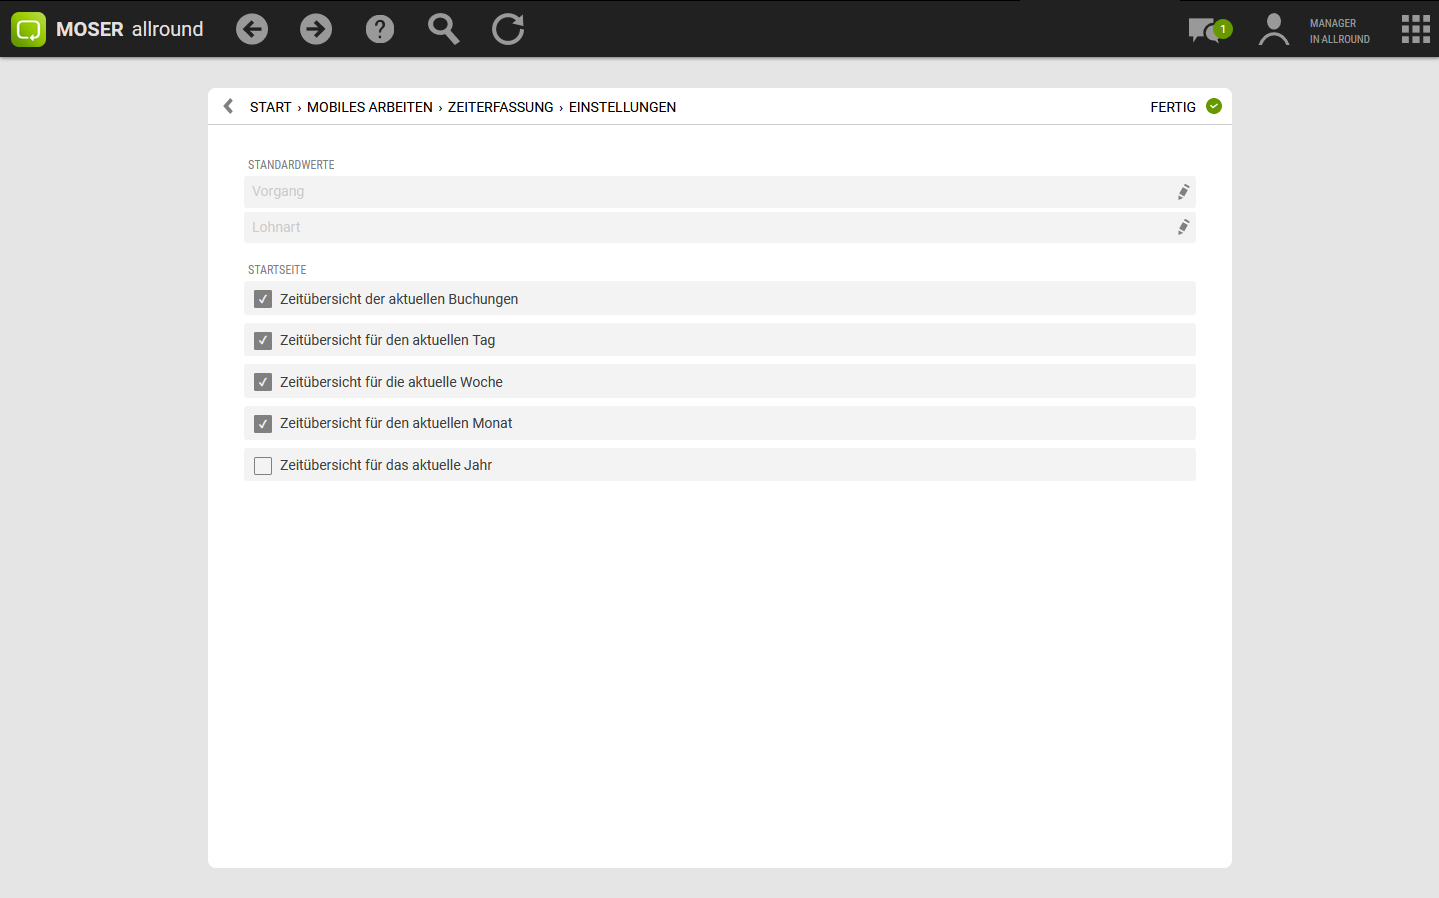
Task: Uncheck Zeitübersicht der aktuellen Buchungen
Action: (x=263, y=299)
